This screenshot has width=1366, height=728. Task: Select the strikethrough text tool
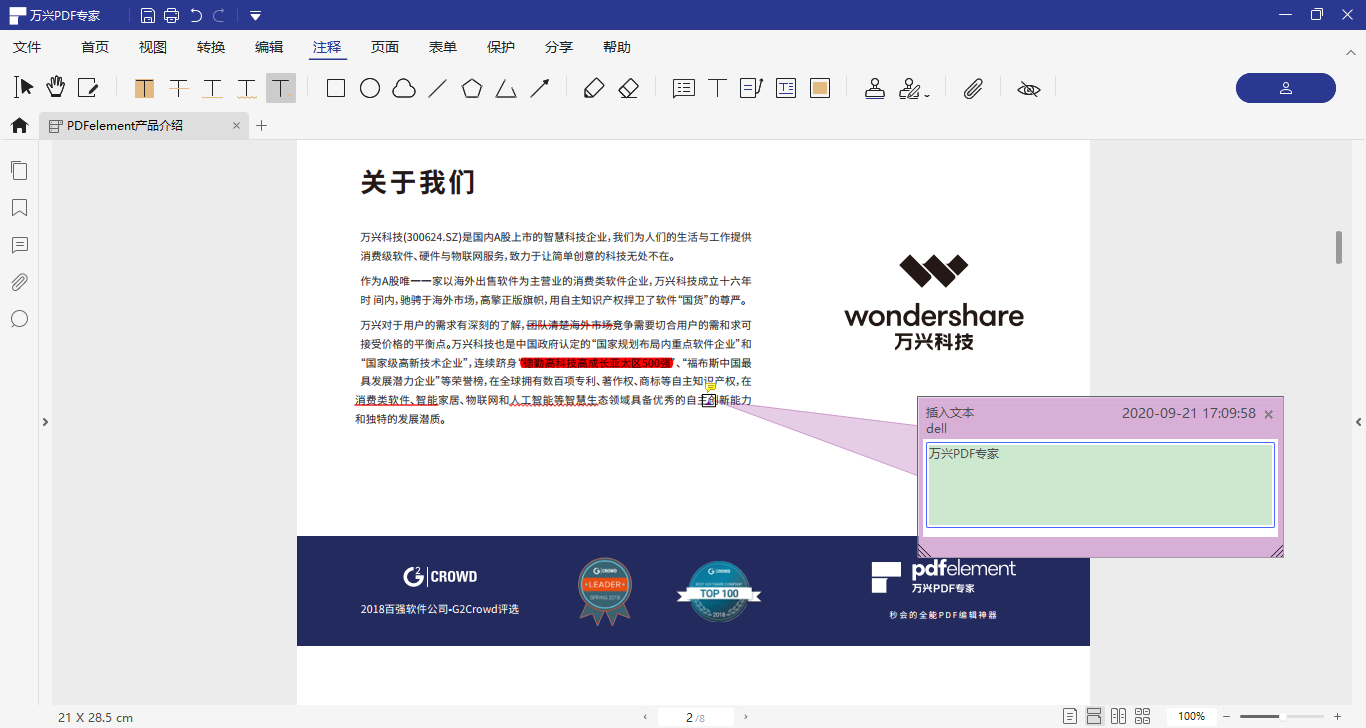click(x=179, y=88)
